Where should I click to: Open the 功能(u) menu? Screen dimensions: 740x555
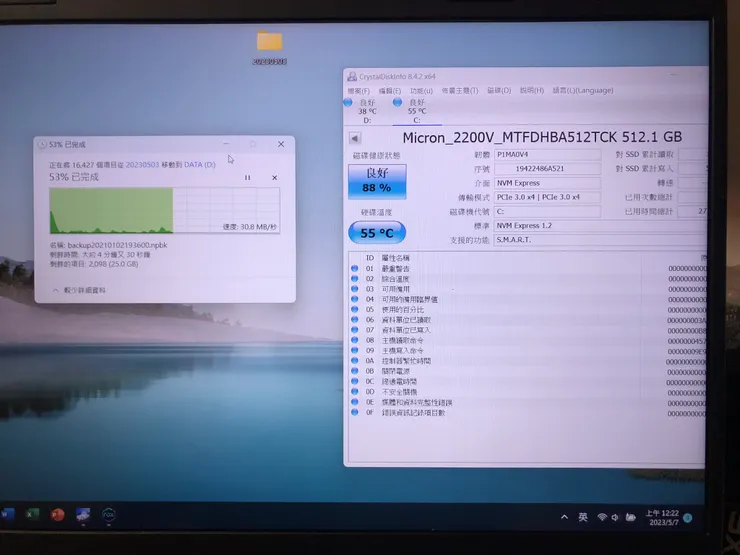421,91
